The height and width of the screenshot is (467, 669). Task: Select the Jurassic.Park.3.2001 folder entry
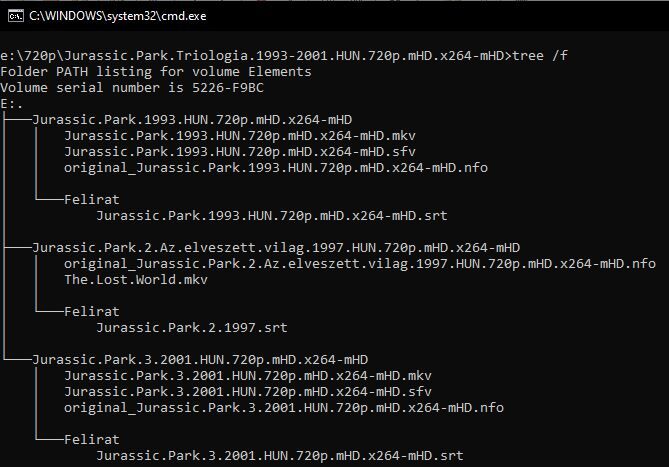(200, 360)
